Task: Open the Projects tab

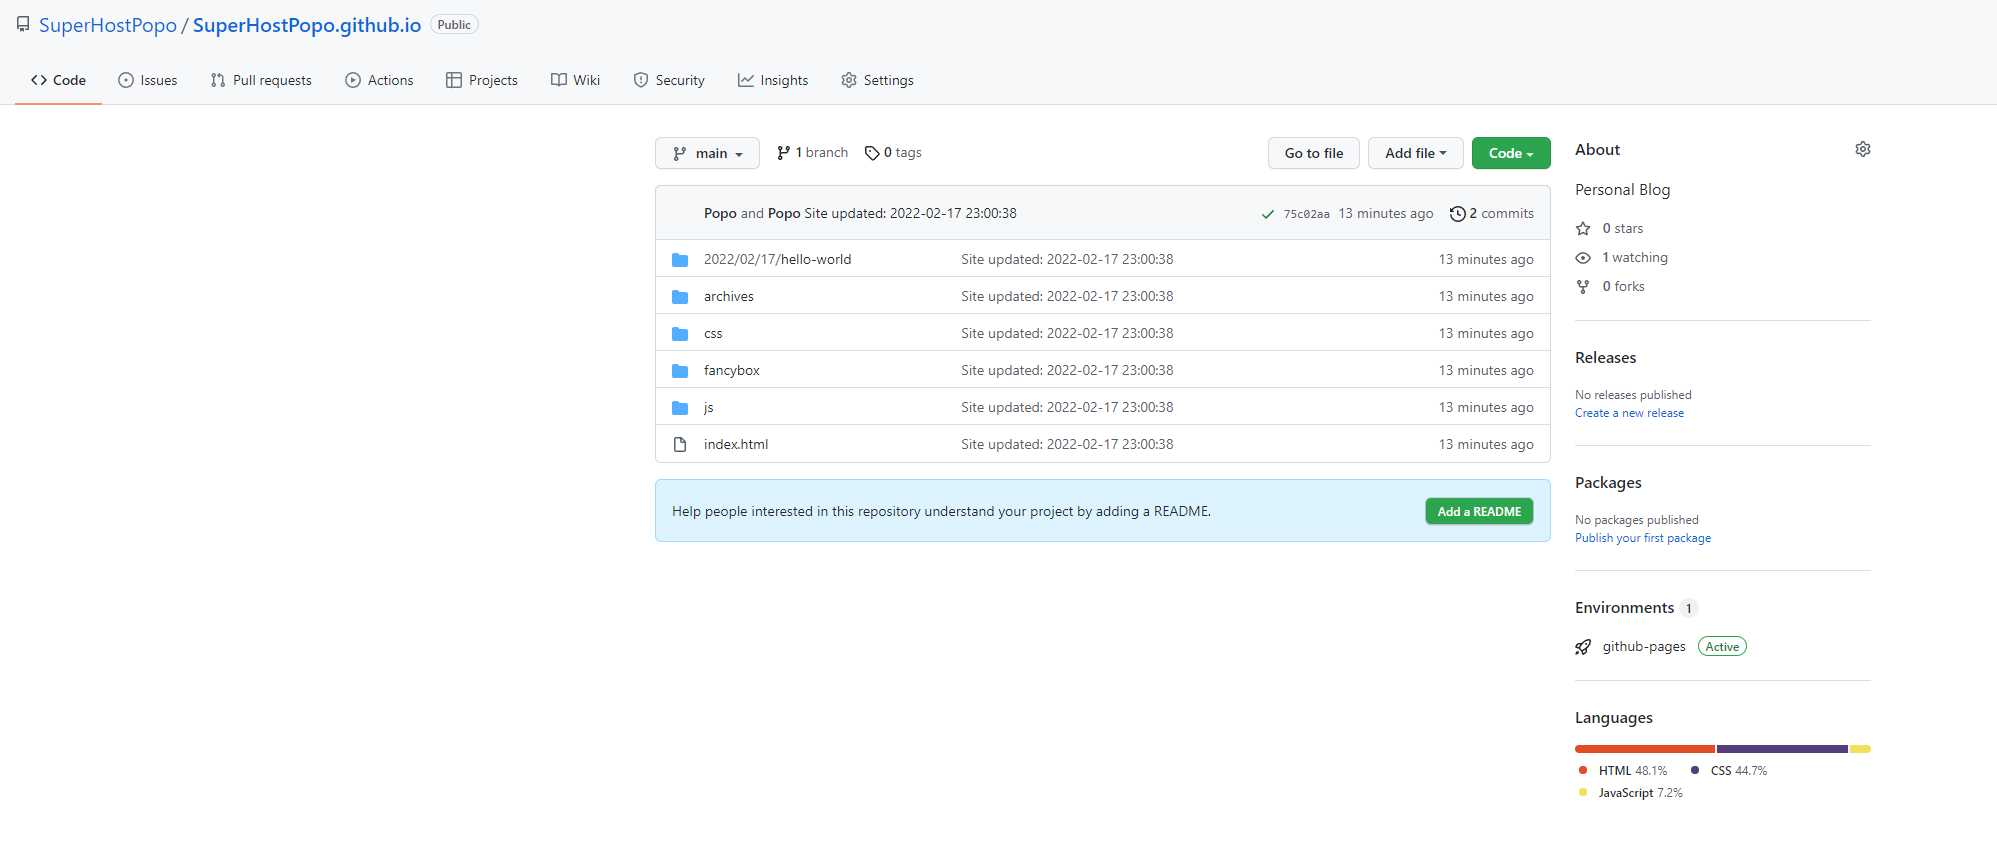Action: tap(482, 80)
